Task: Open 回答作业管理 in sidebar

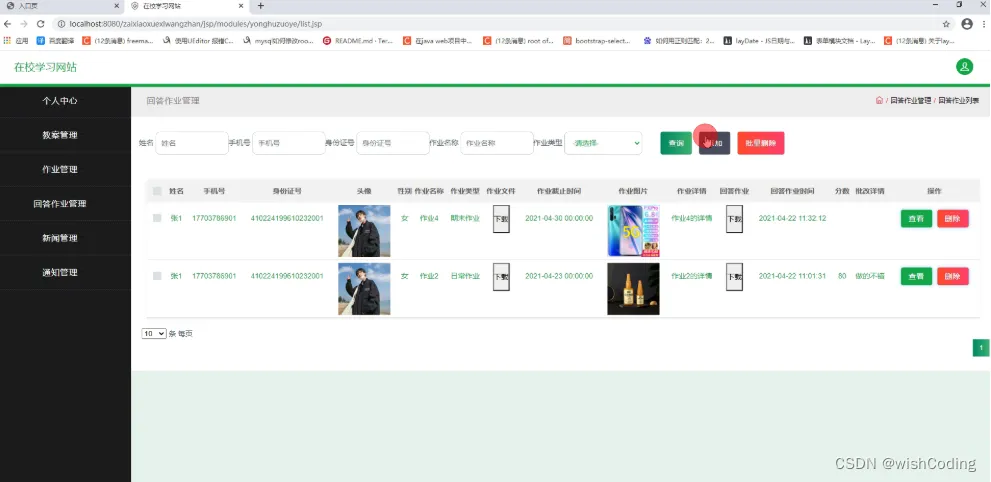Action: (x=60, y=203)
